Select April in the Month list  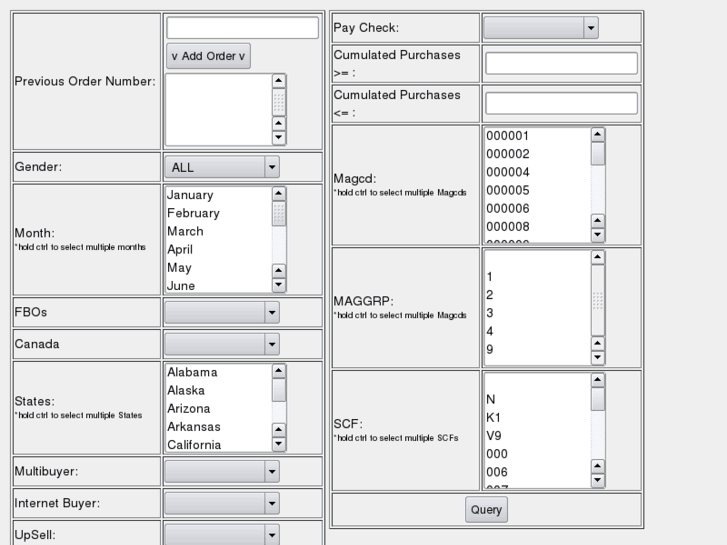[x=218, y=249]
